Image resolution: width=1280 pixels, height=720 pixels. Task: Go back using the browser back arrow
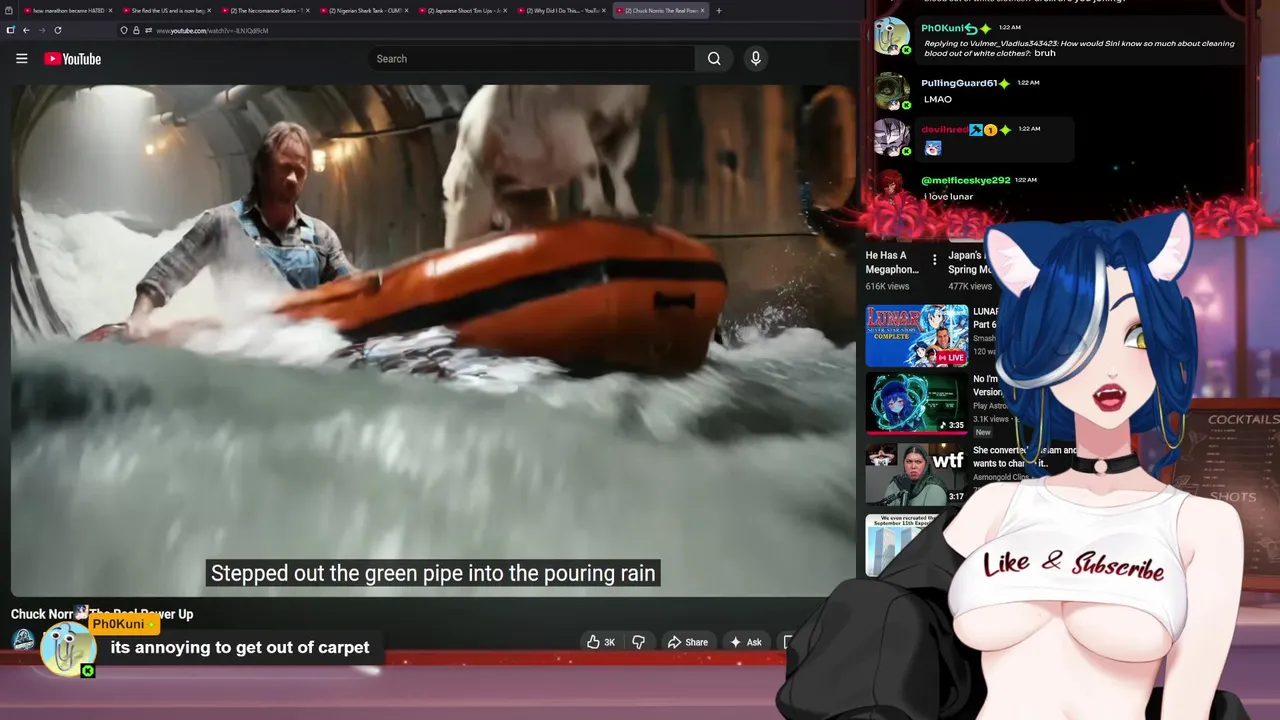coord(26,30)
